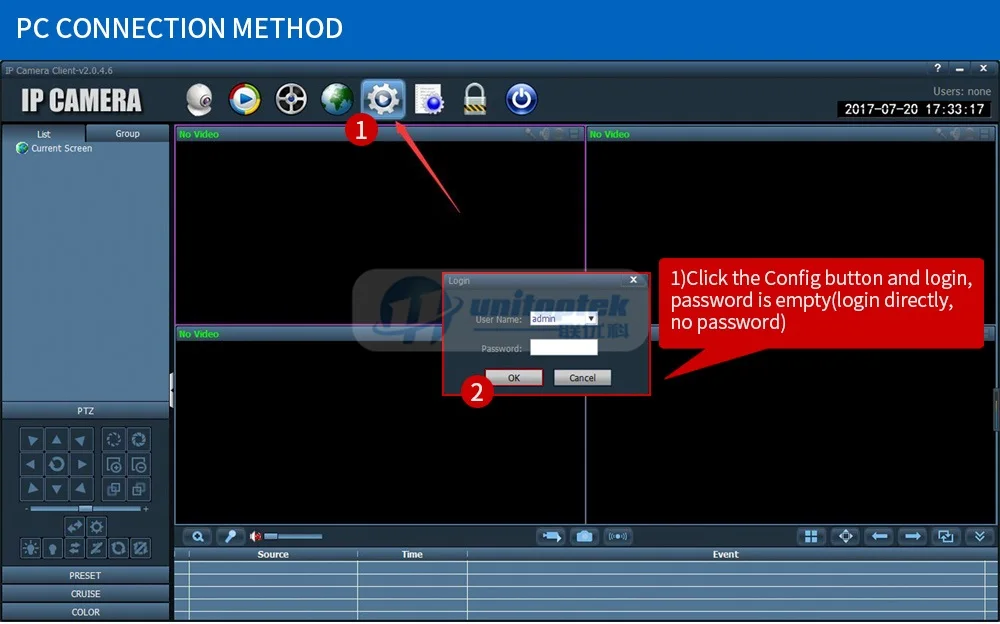1000x624 pixels.
Task: Click the horizontal swap arrows PTZ icon
Action: pos(75,548)
